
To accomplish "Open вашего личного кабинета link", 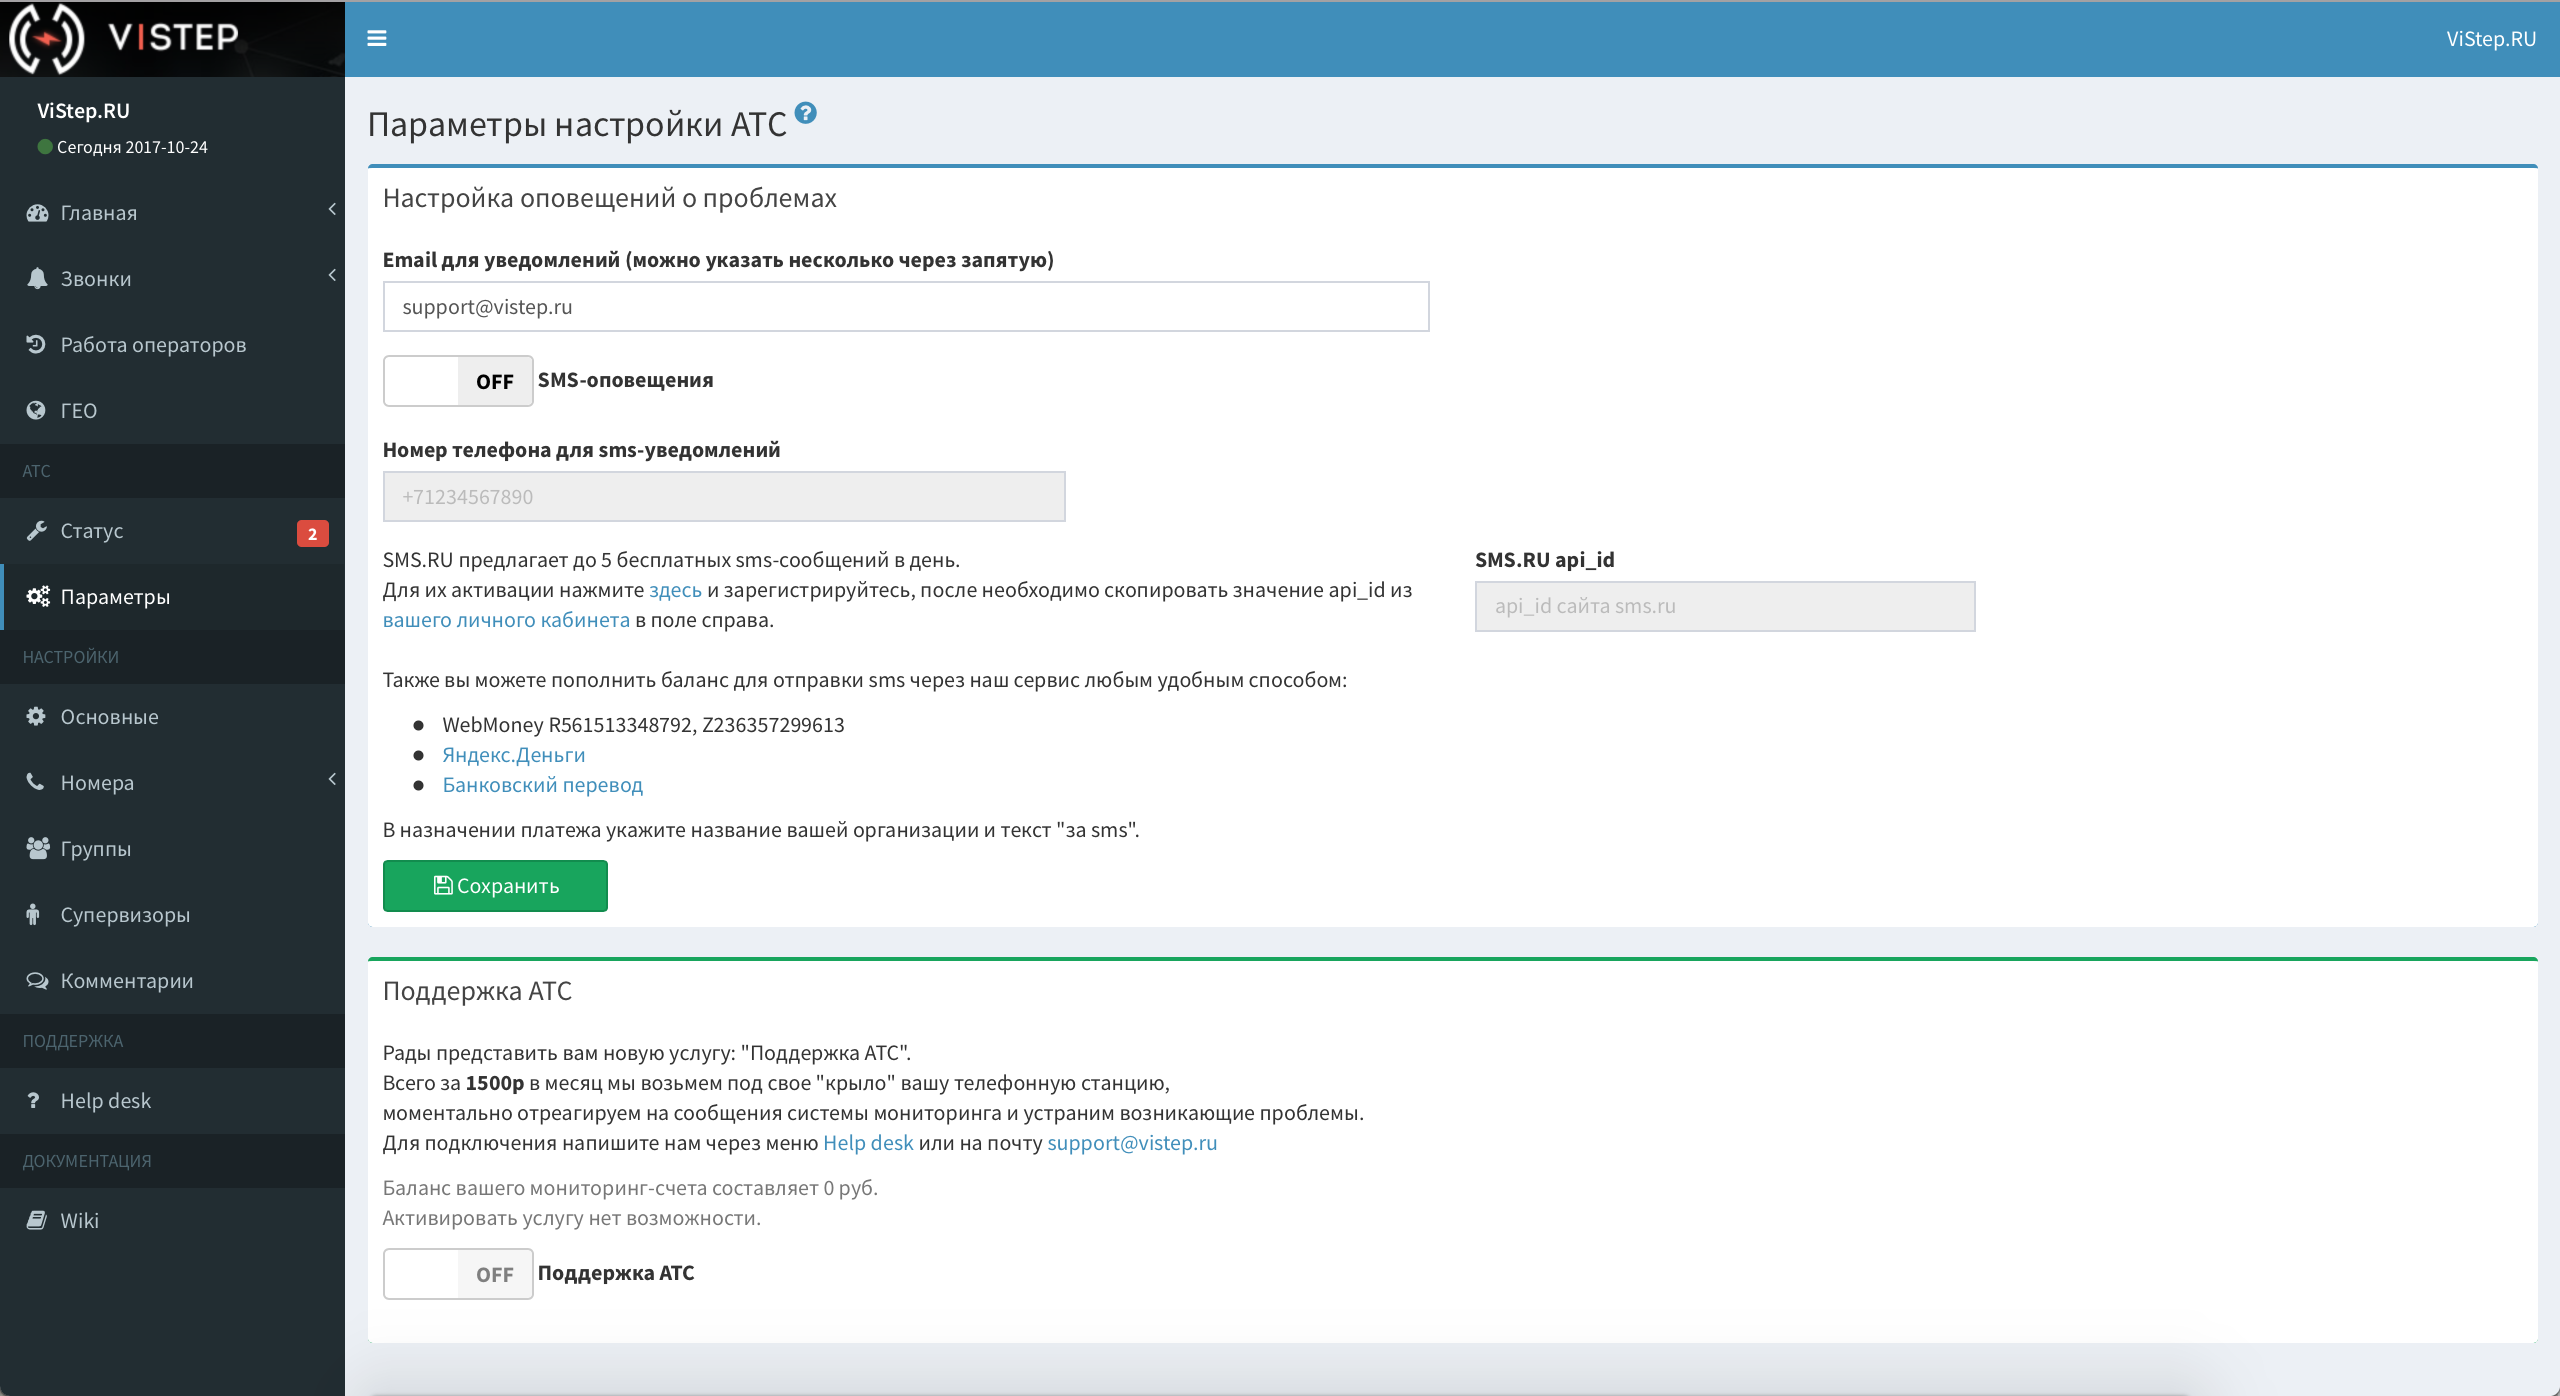I will [506, 620].
